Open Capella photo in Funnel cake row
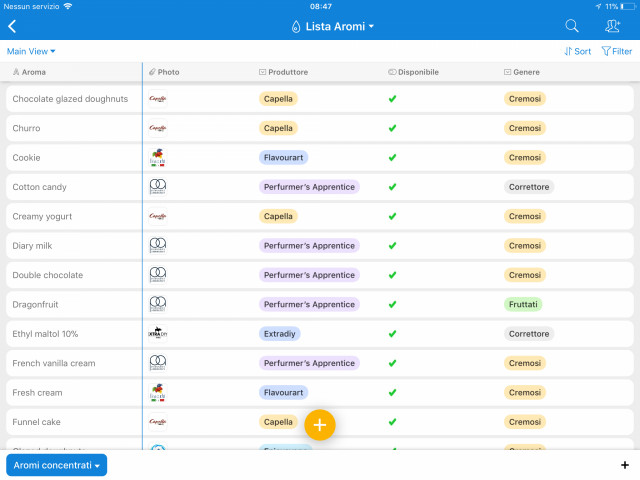The width and height of the screenshot is (640, 480). point(158,422)
